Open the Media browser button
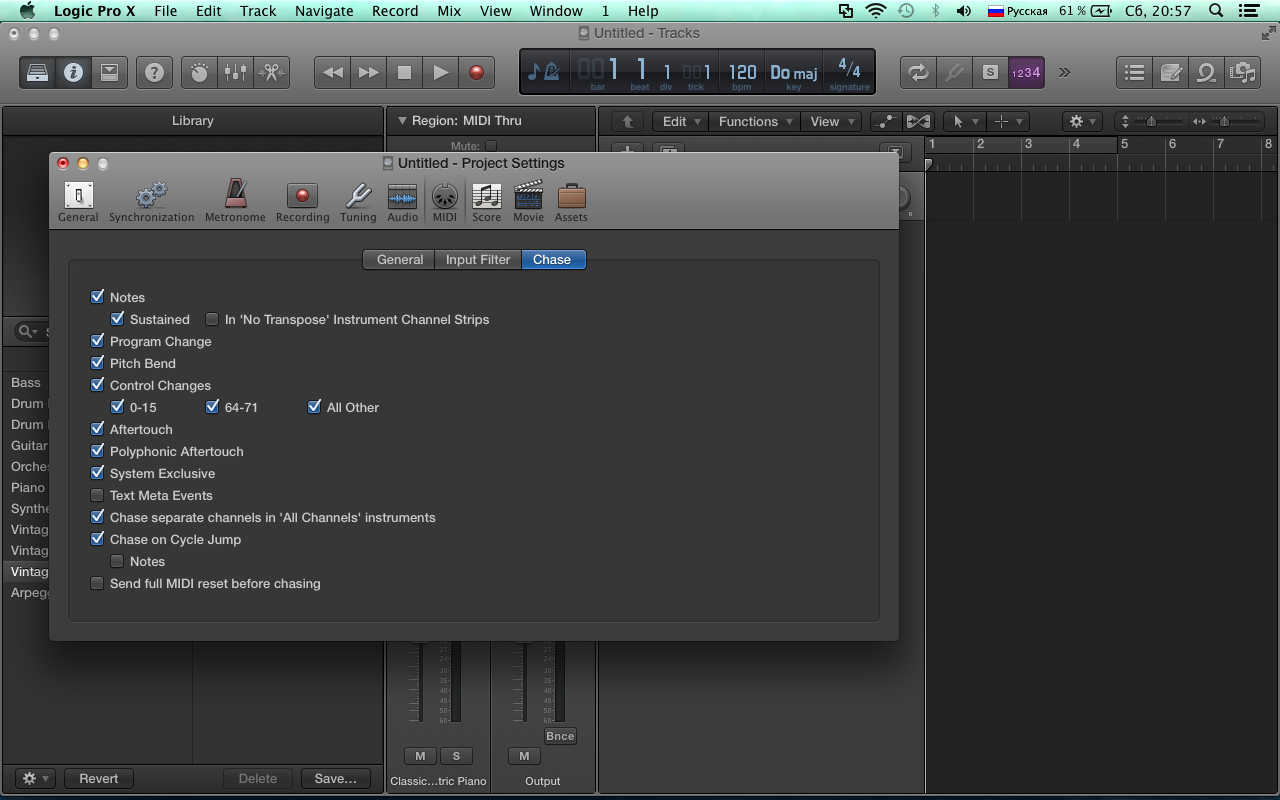Image resolution: width=1280 pixels, height=800 pixels. click(1242, 72)
